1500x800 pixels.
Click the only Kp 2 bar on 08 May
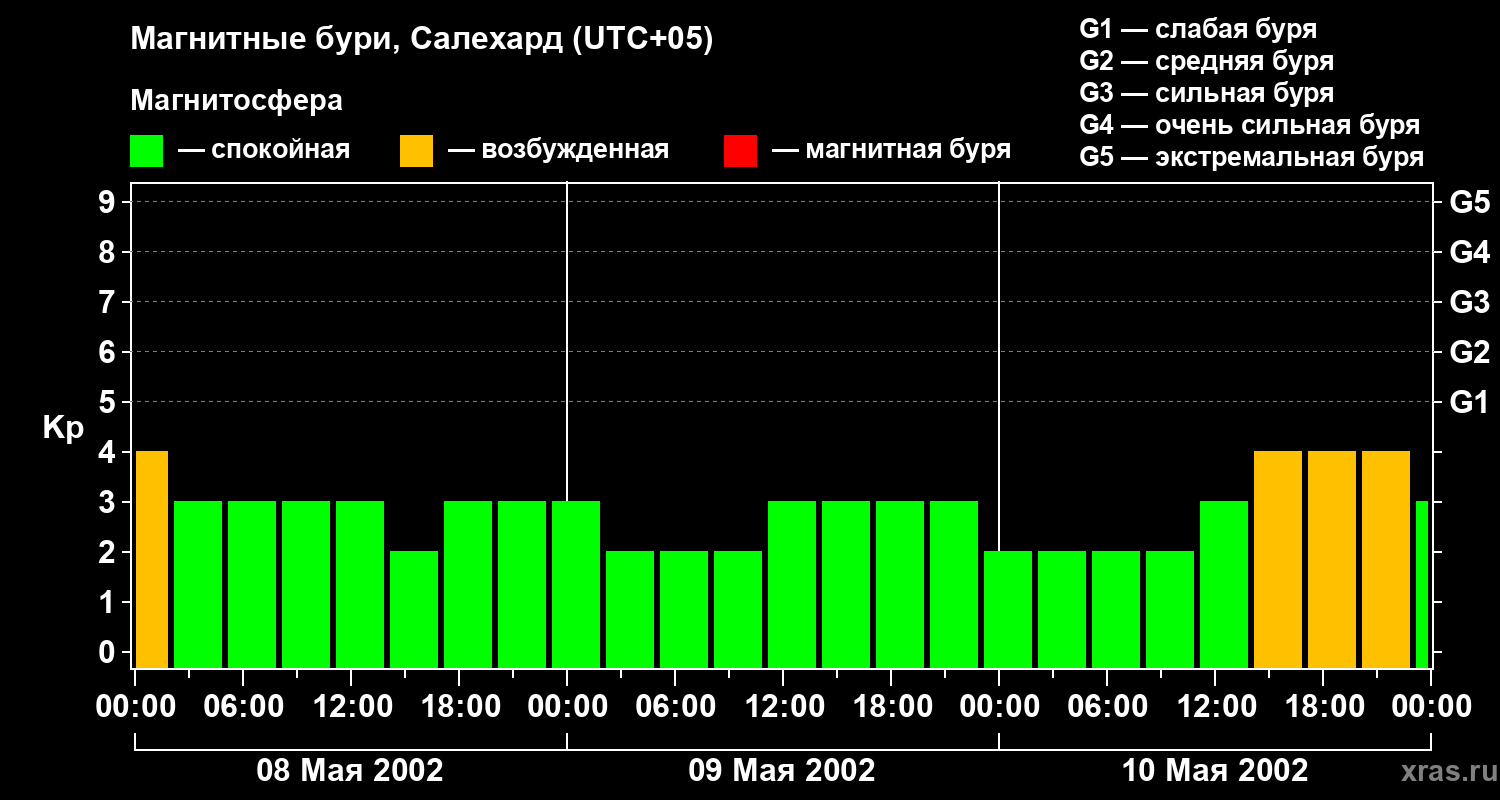pos(414,610)
